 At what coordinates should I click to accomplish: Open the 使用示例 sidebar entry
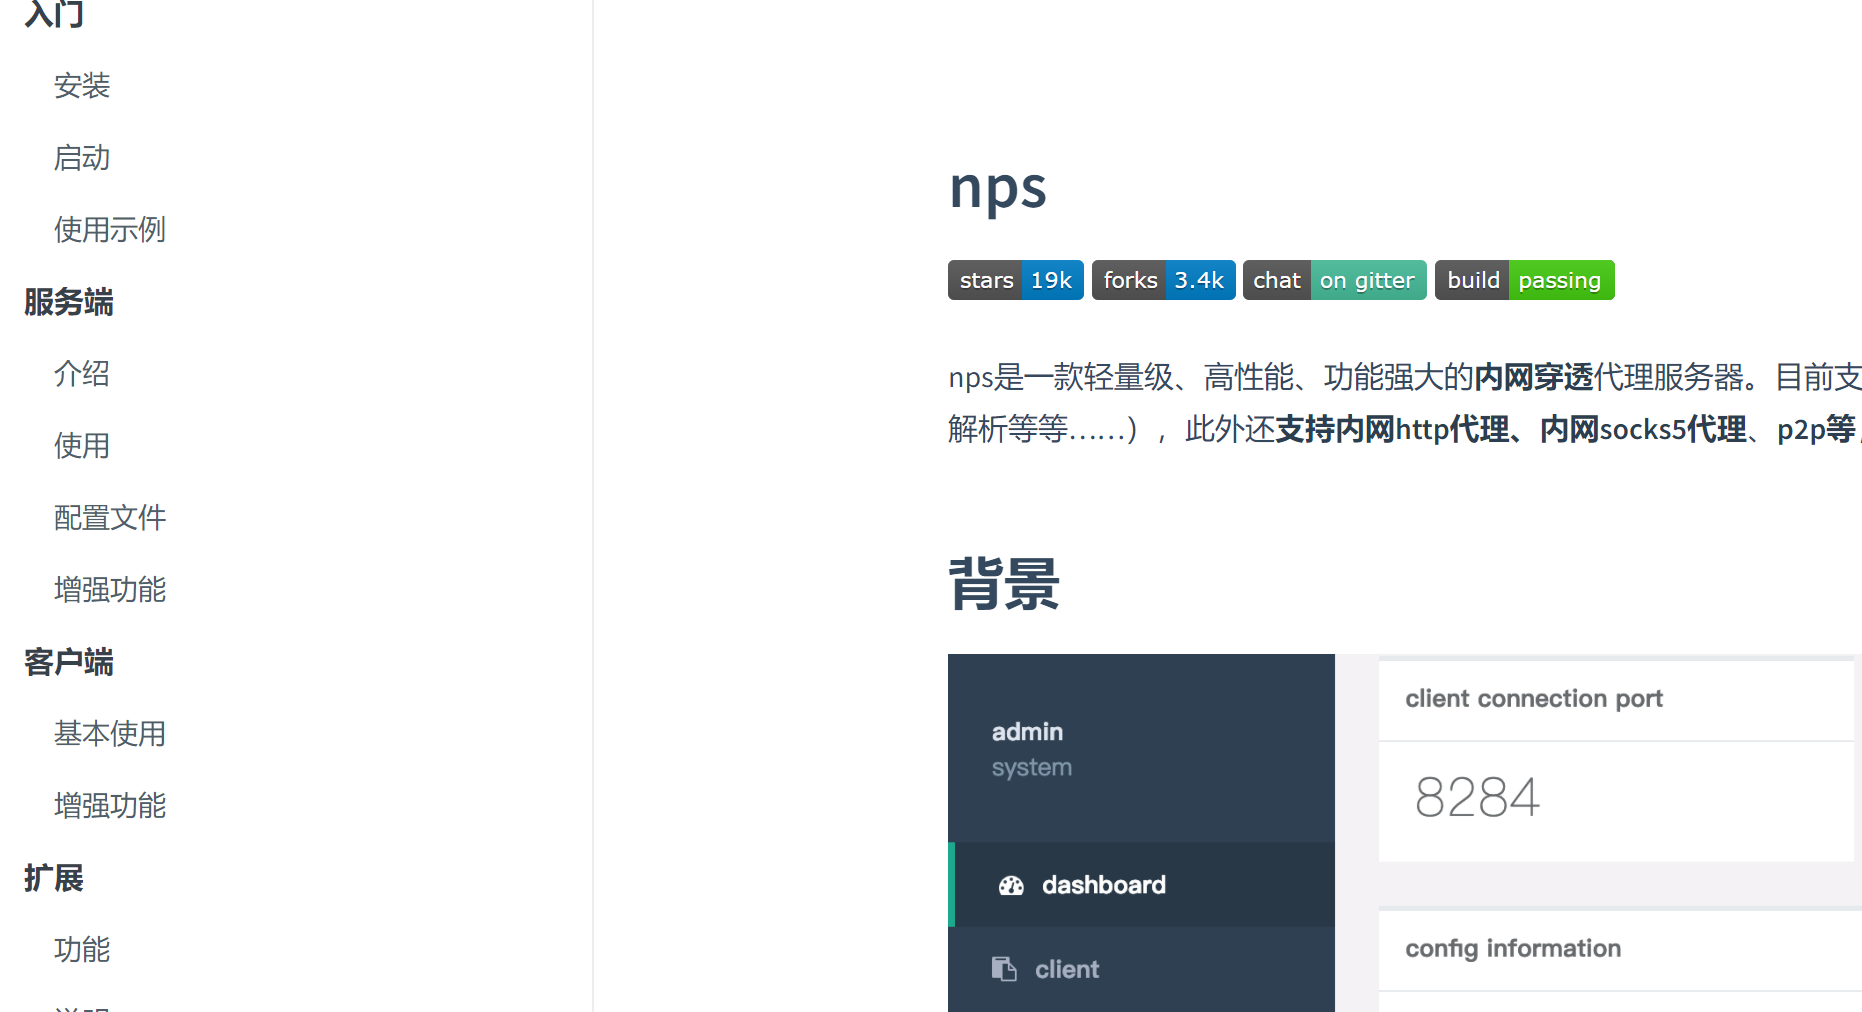110,229
